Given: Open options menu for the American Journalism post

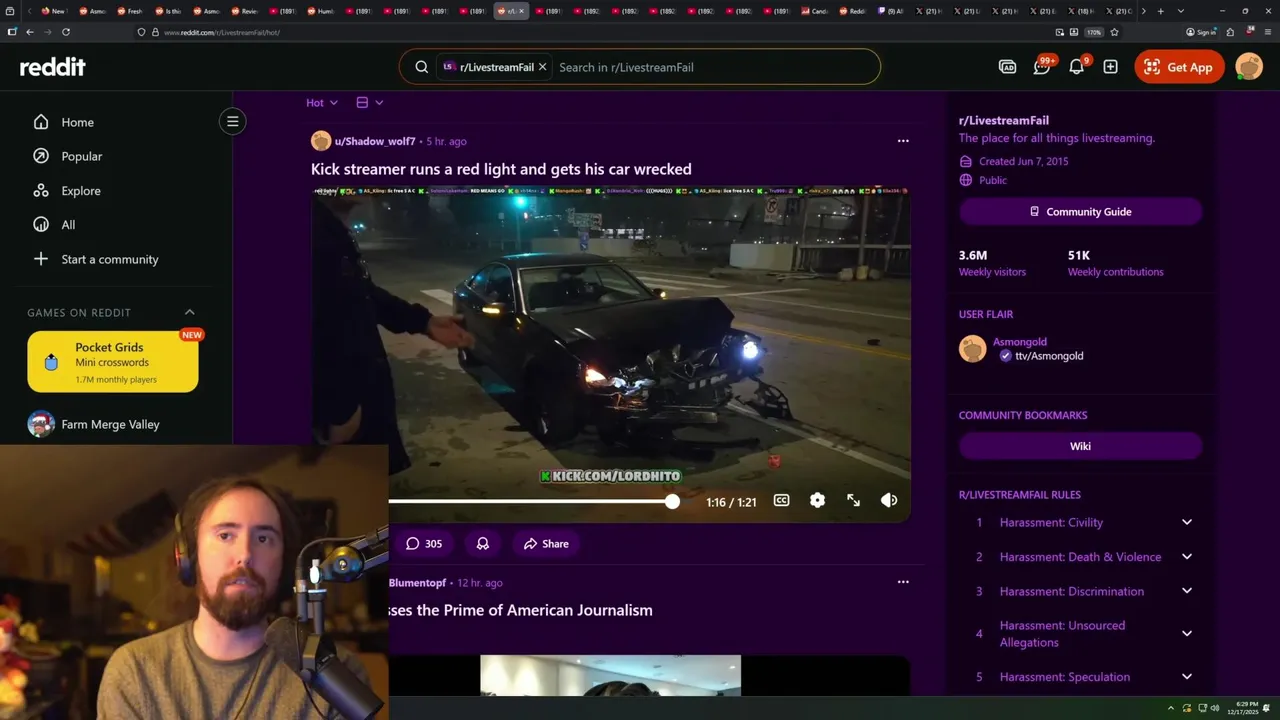Looking at the screenshot, I should [903, 582].
